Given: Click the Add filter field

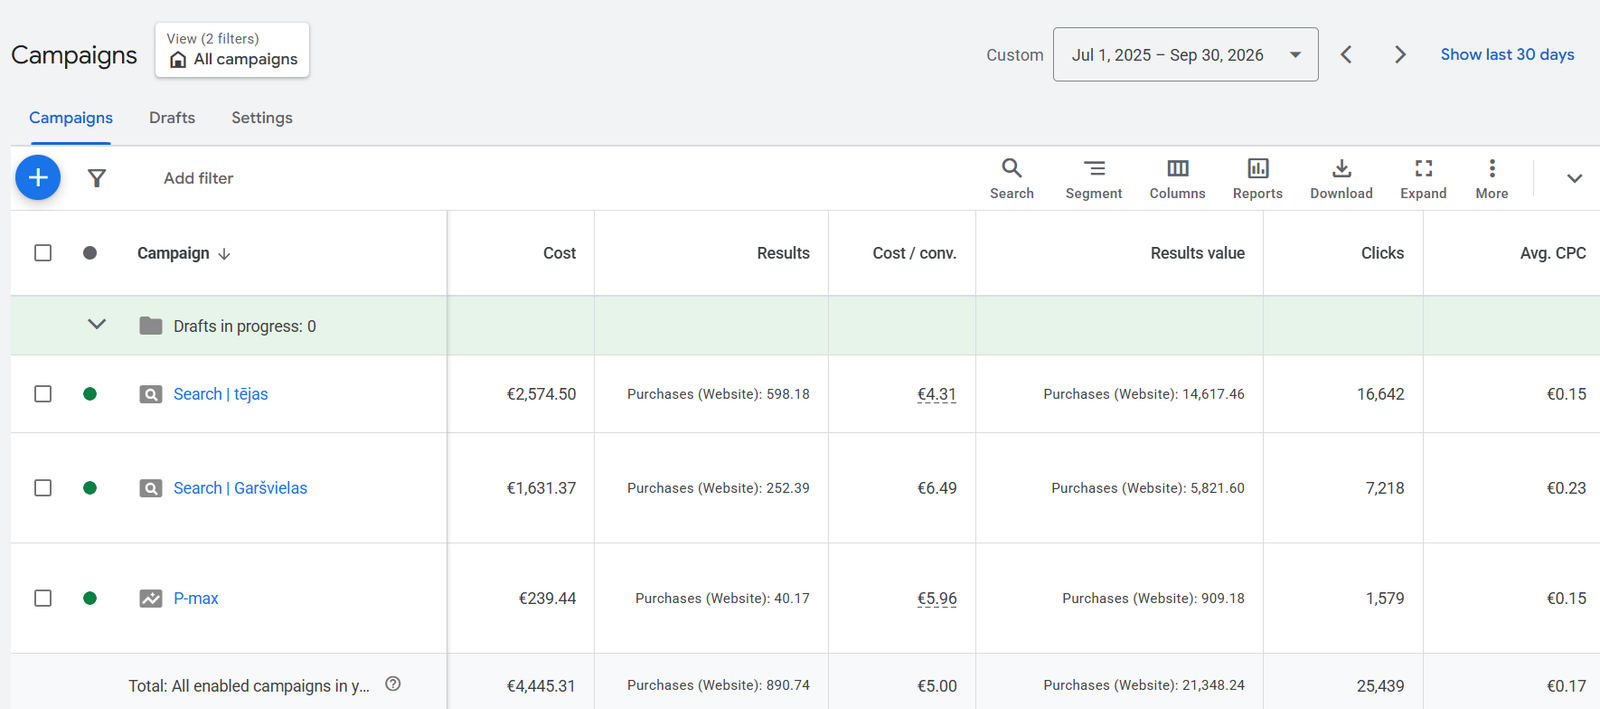Looking at the screenshot, I should pos(198,178).
